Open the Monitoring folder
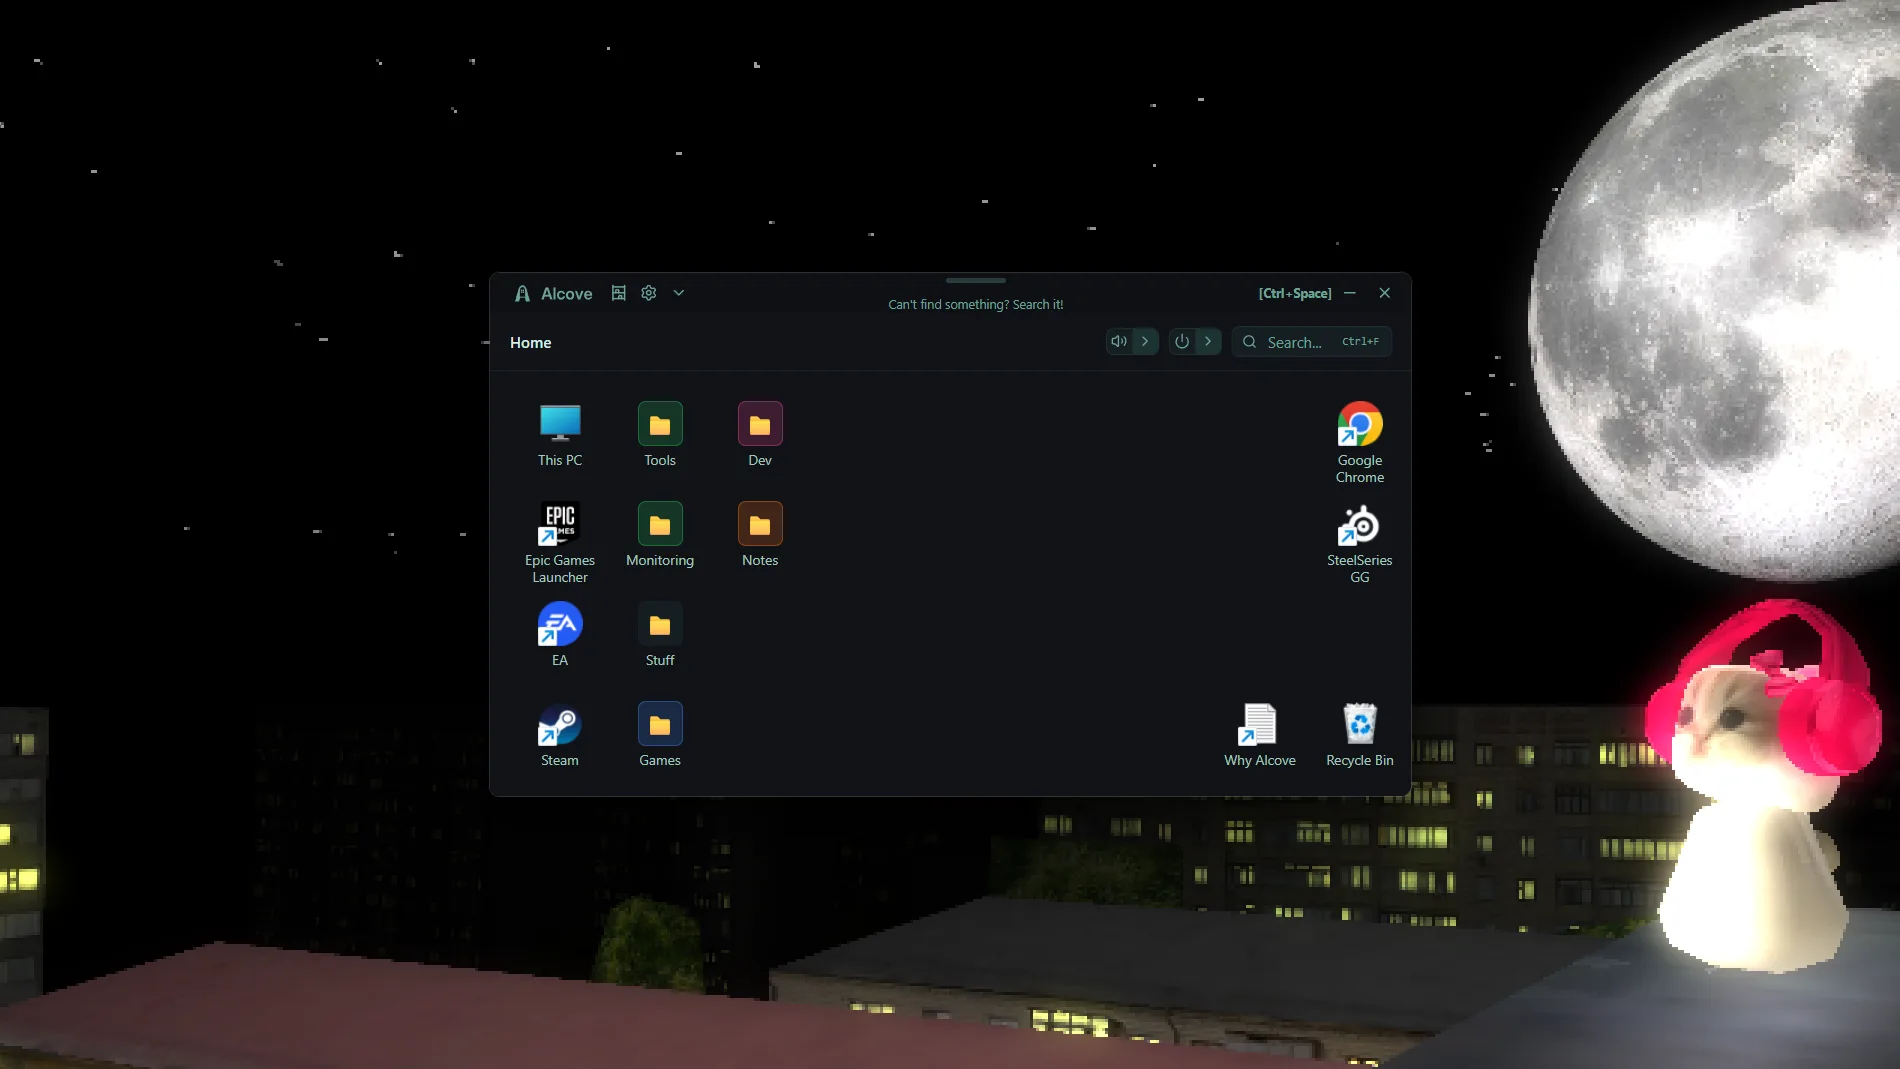Image resolution: width=1900 pixels, height=1069 pixels. point(660,534)
